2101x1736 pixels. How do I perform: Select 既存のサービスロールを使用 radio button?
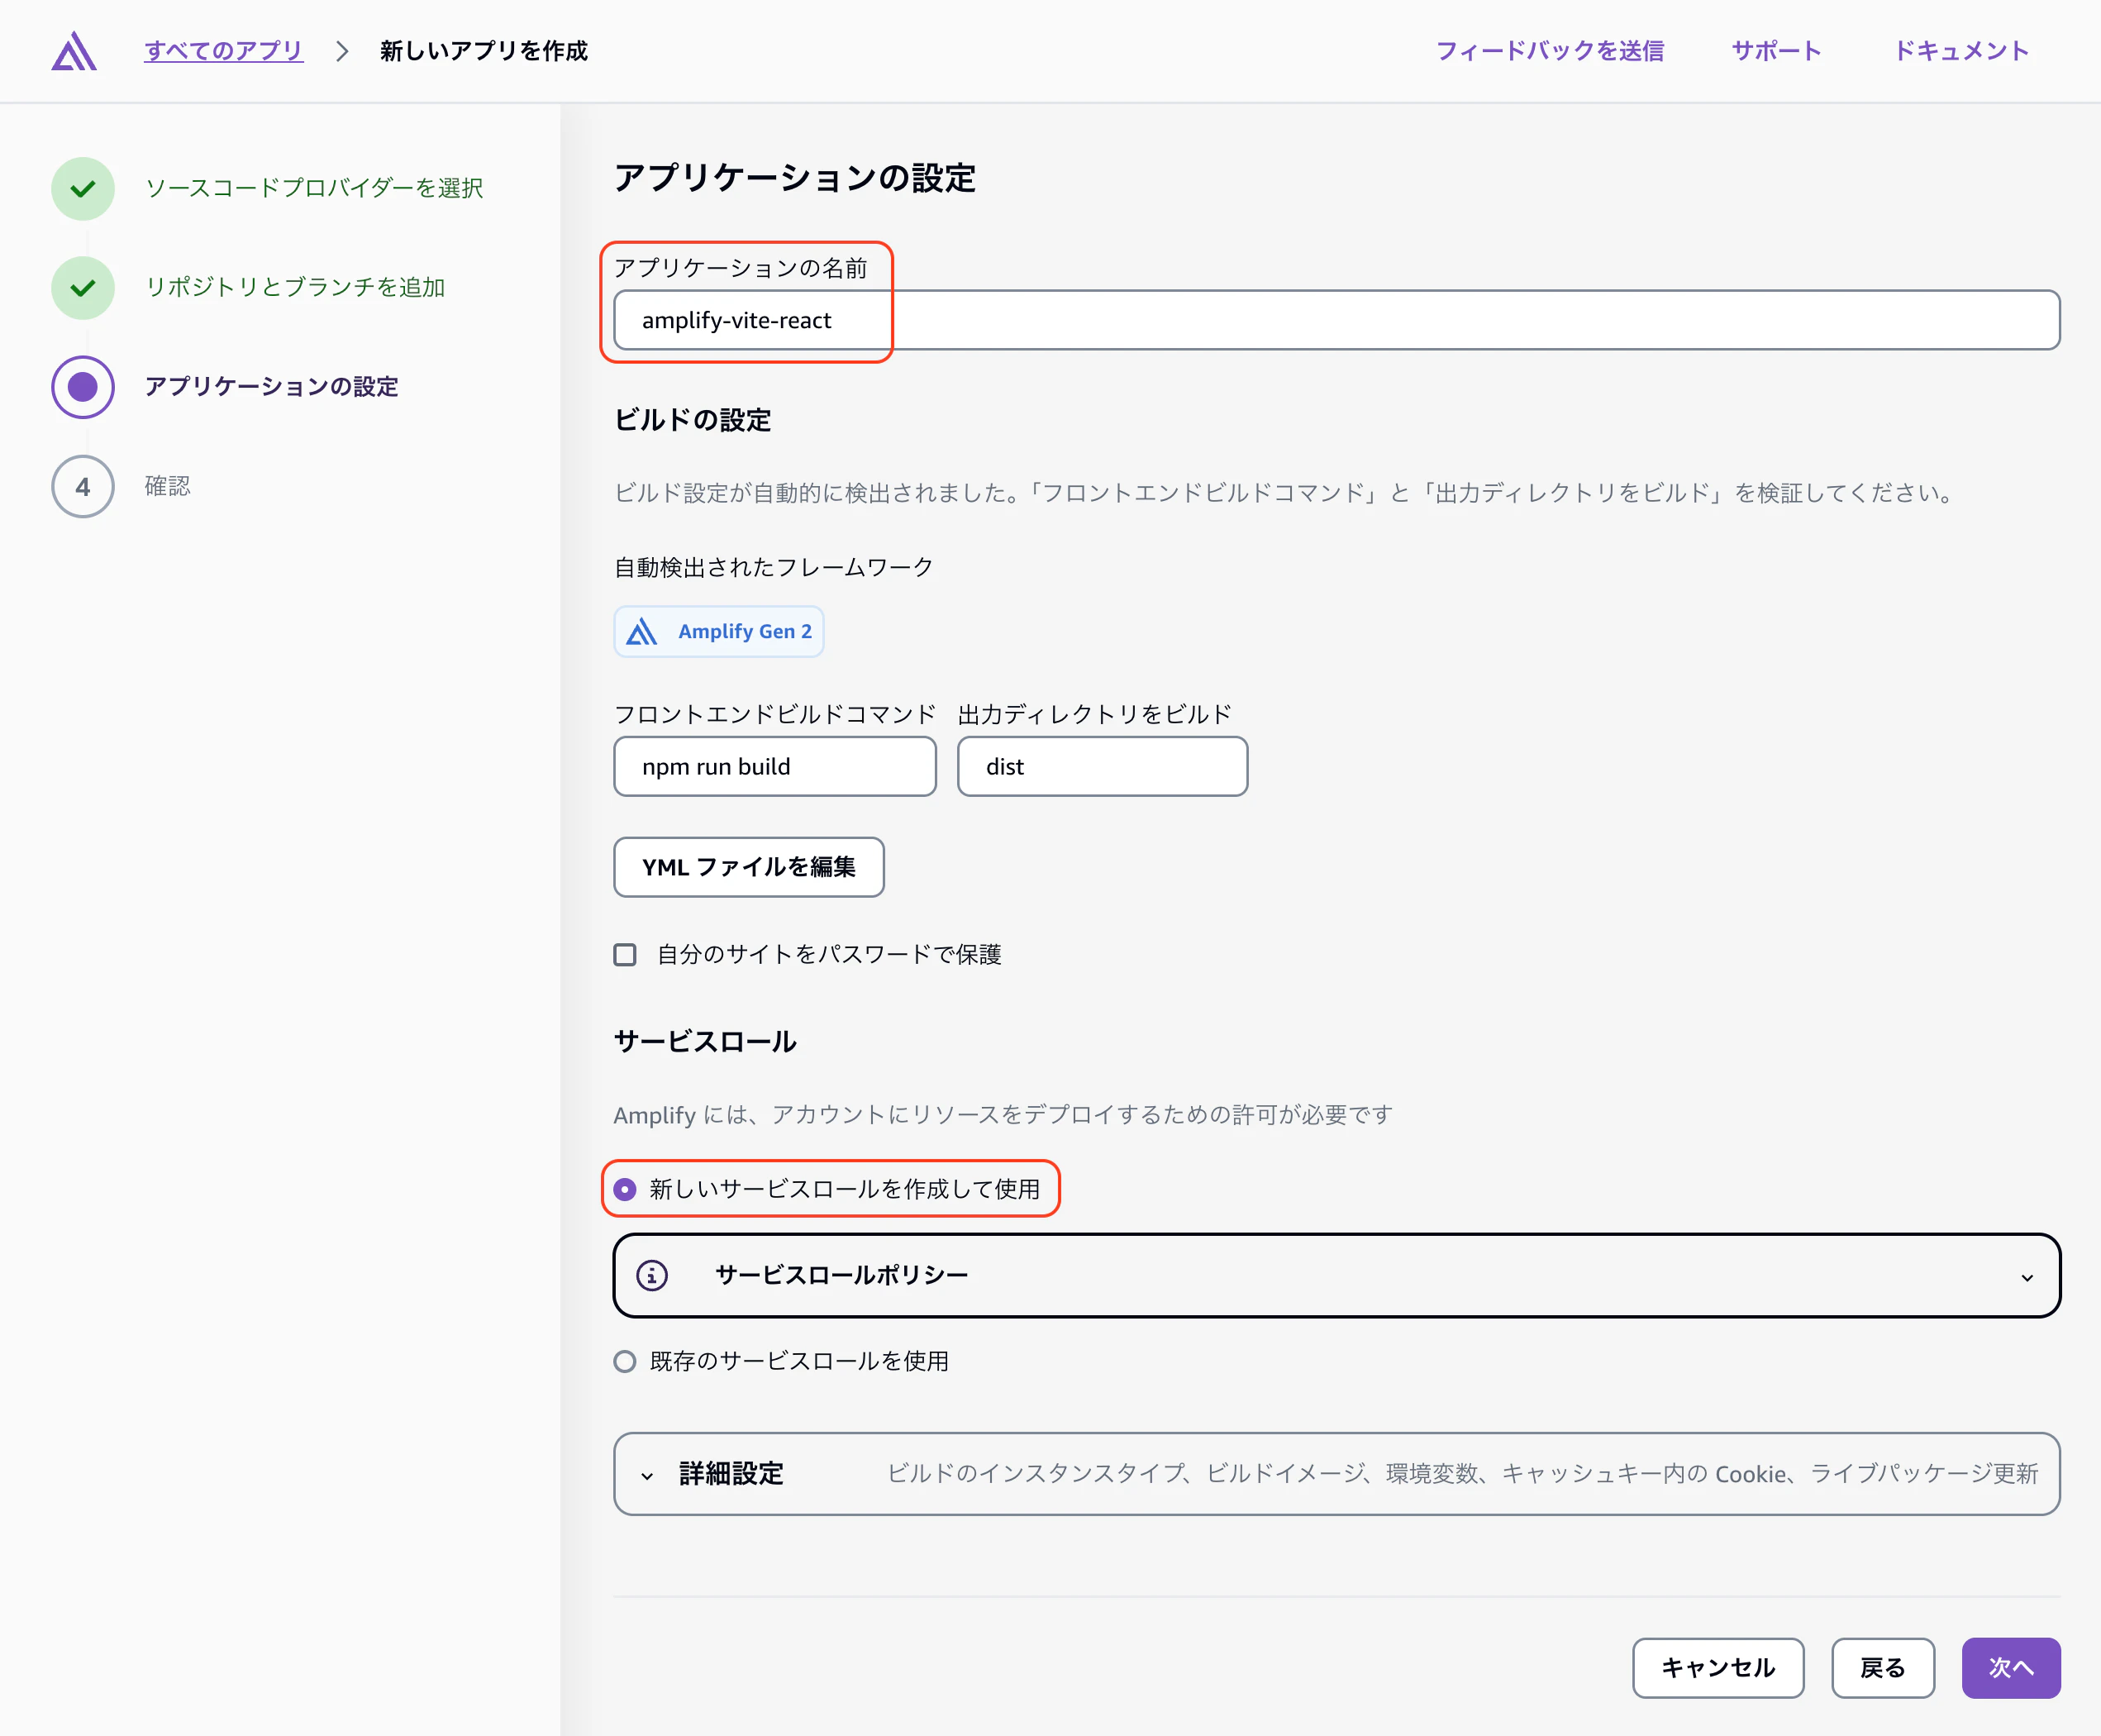coord(625,1361)
